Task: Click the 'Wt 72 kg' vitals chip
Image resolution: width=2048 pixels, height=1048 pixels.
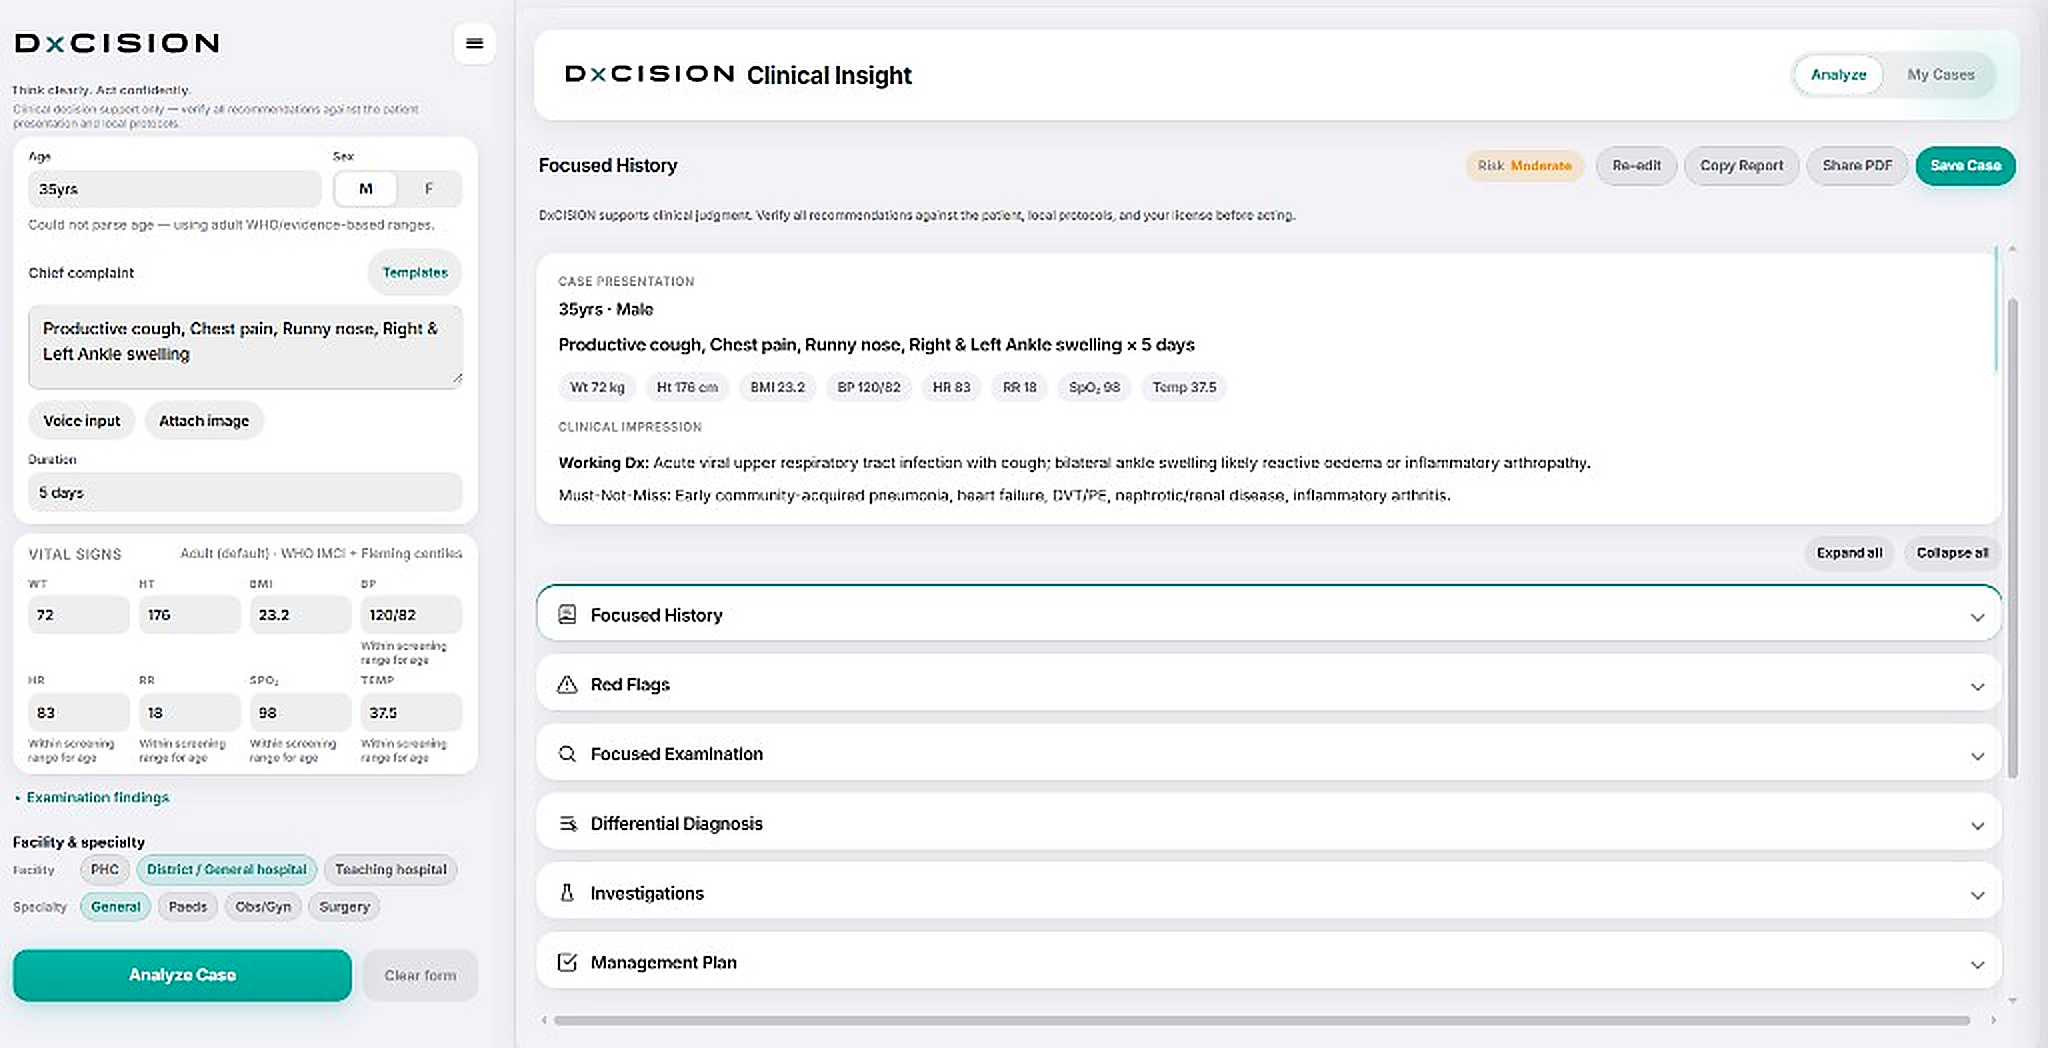Action: pyautogui.click(x=597, y=387)
